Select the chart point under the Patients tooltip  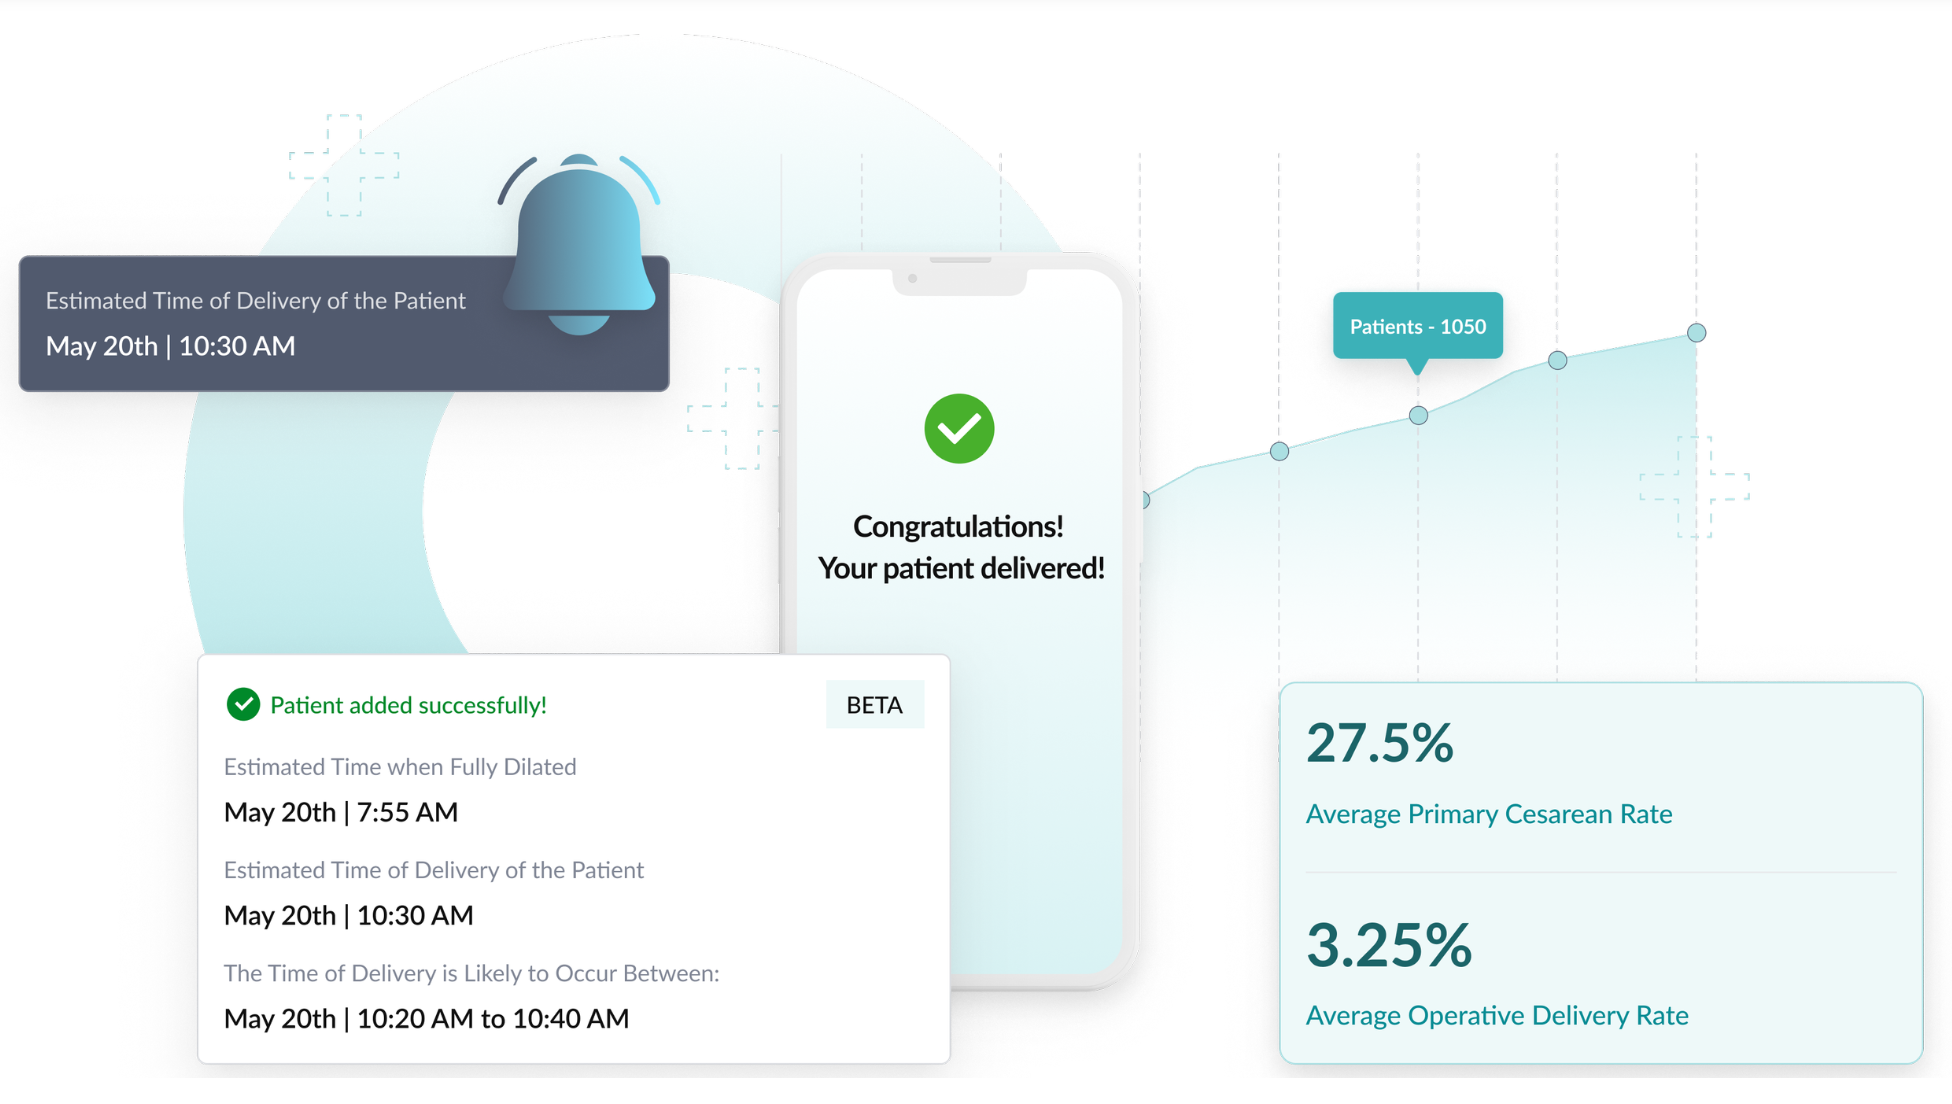pos(1418,415)
